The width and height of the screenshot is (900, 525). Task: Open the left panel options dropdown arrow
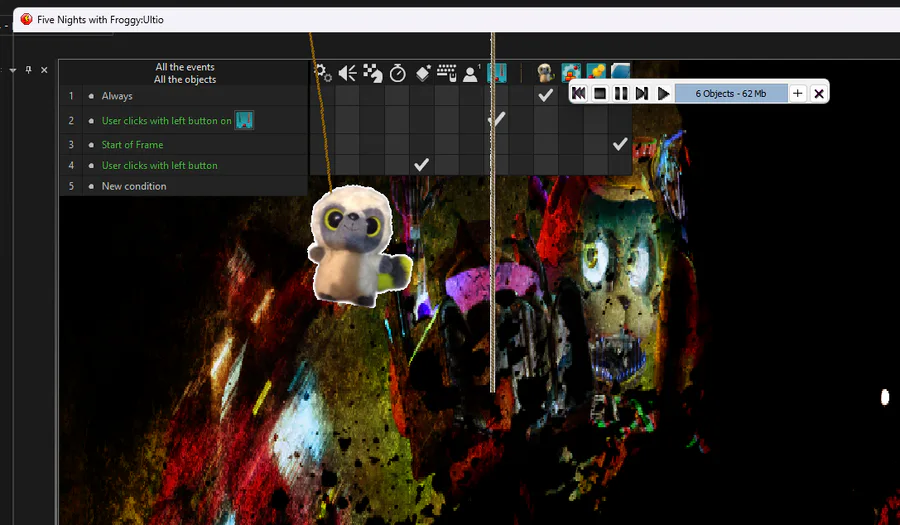pyautogui.click(x=13, y=70)
